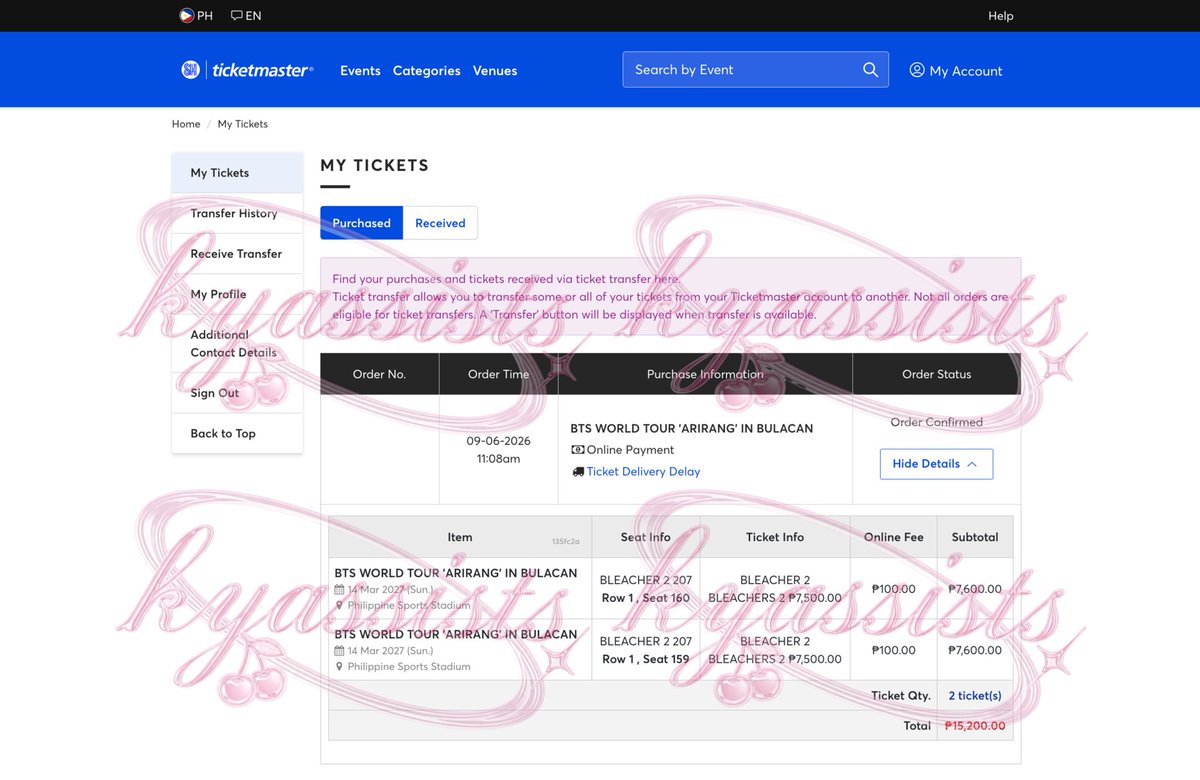Click the delivery truck icon

click(x=577, y=472)
